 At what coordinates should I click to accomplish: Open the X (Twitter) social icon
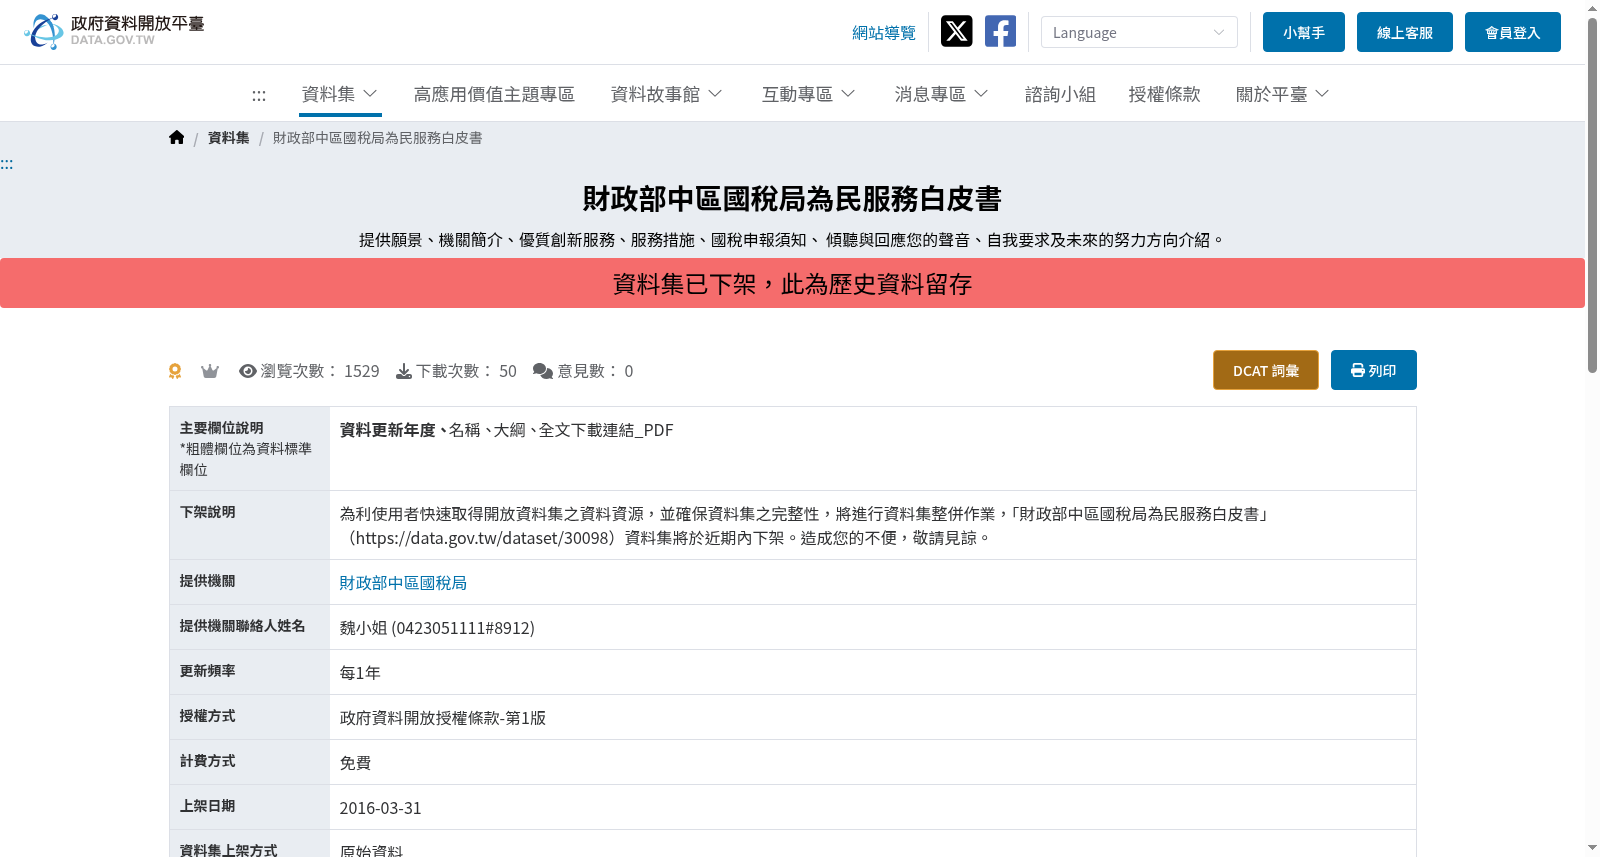pos(956,32)
